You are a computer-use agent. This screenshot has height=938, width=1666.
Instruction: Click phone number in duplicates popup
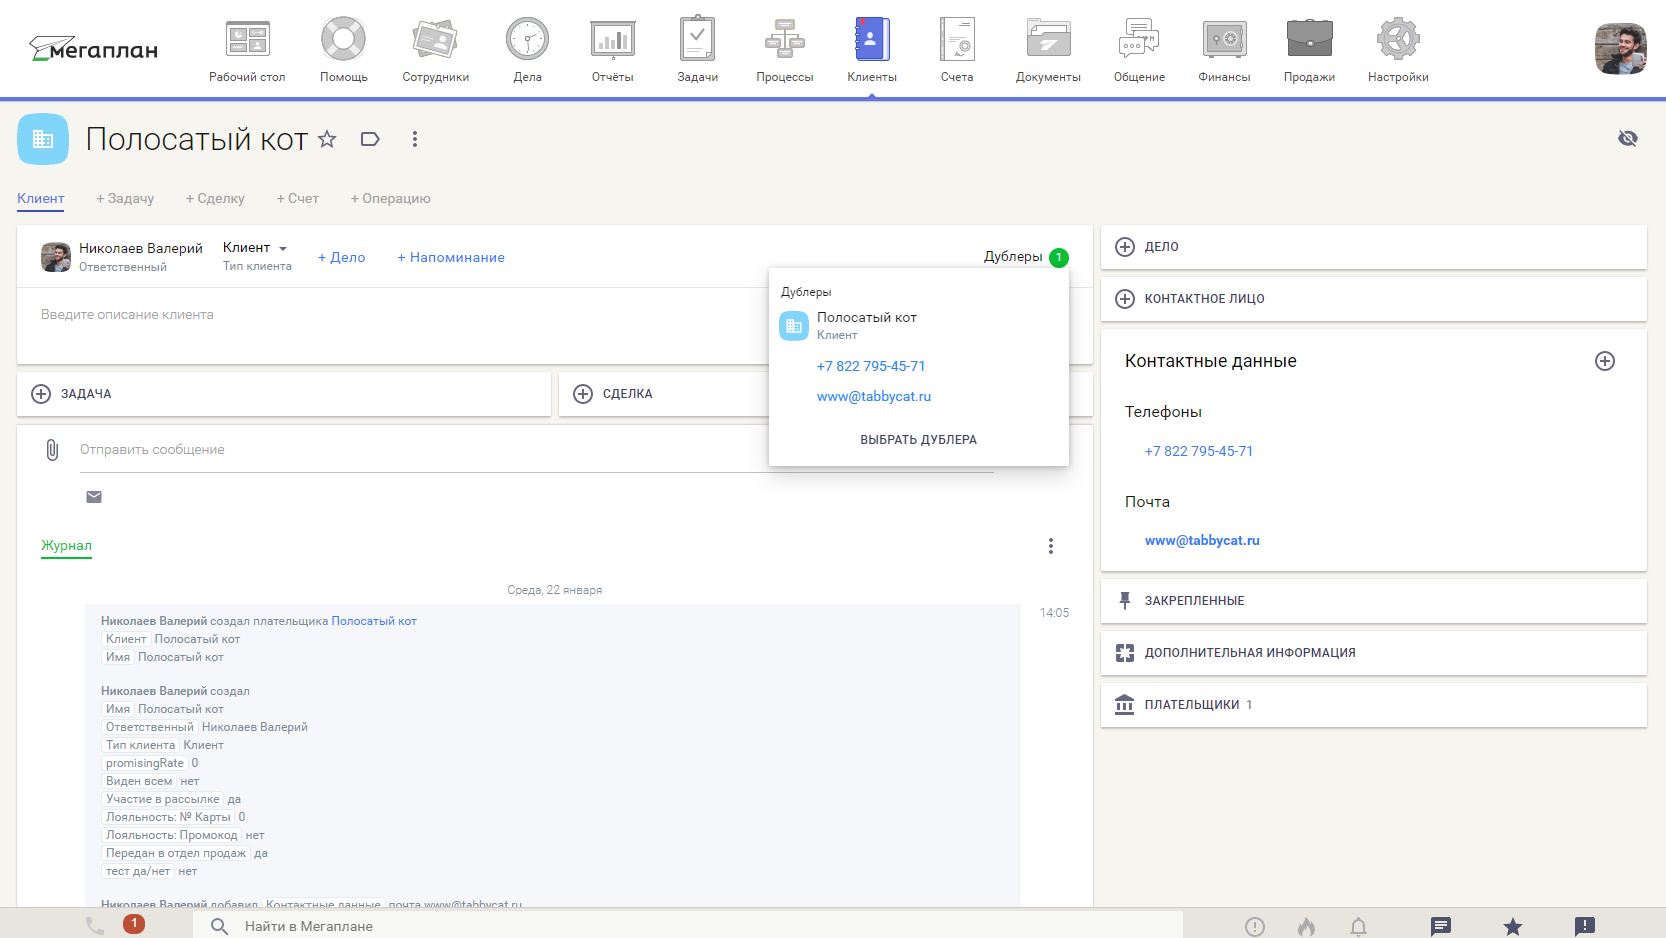pos(871,366)
